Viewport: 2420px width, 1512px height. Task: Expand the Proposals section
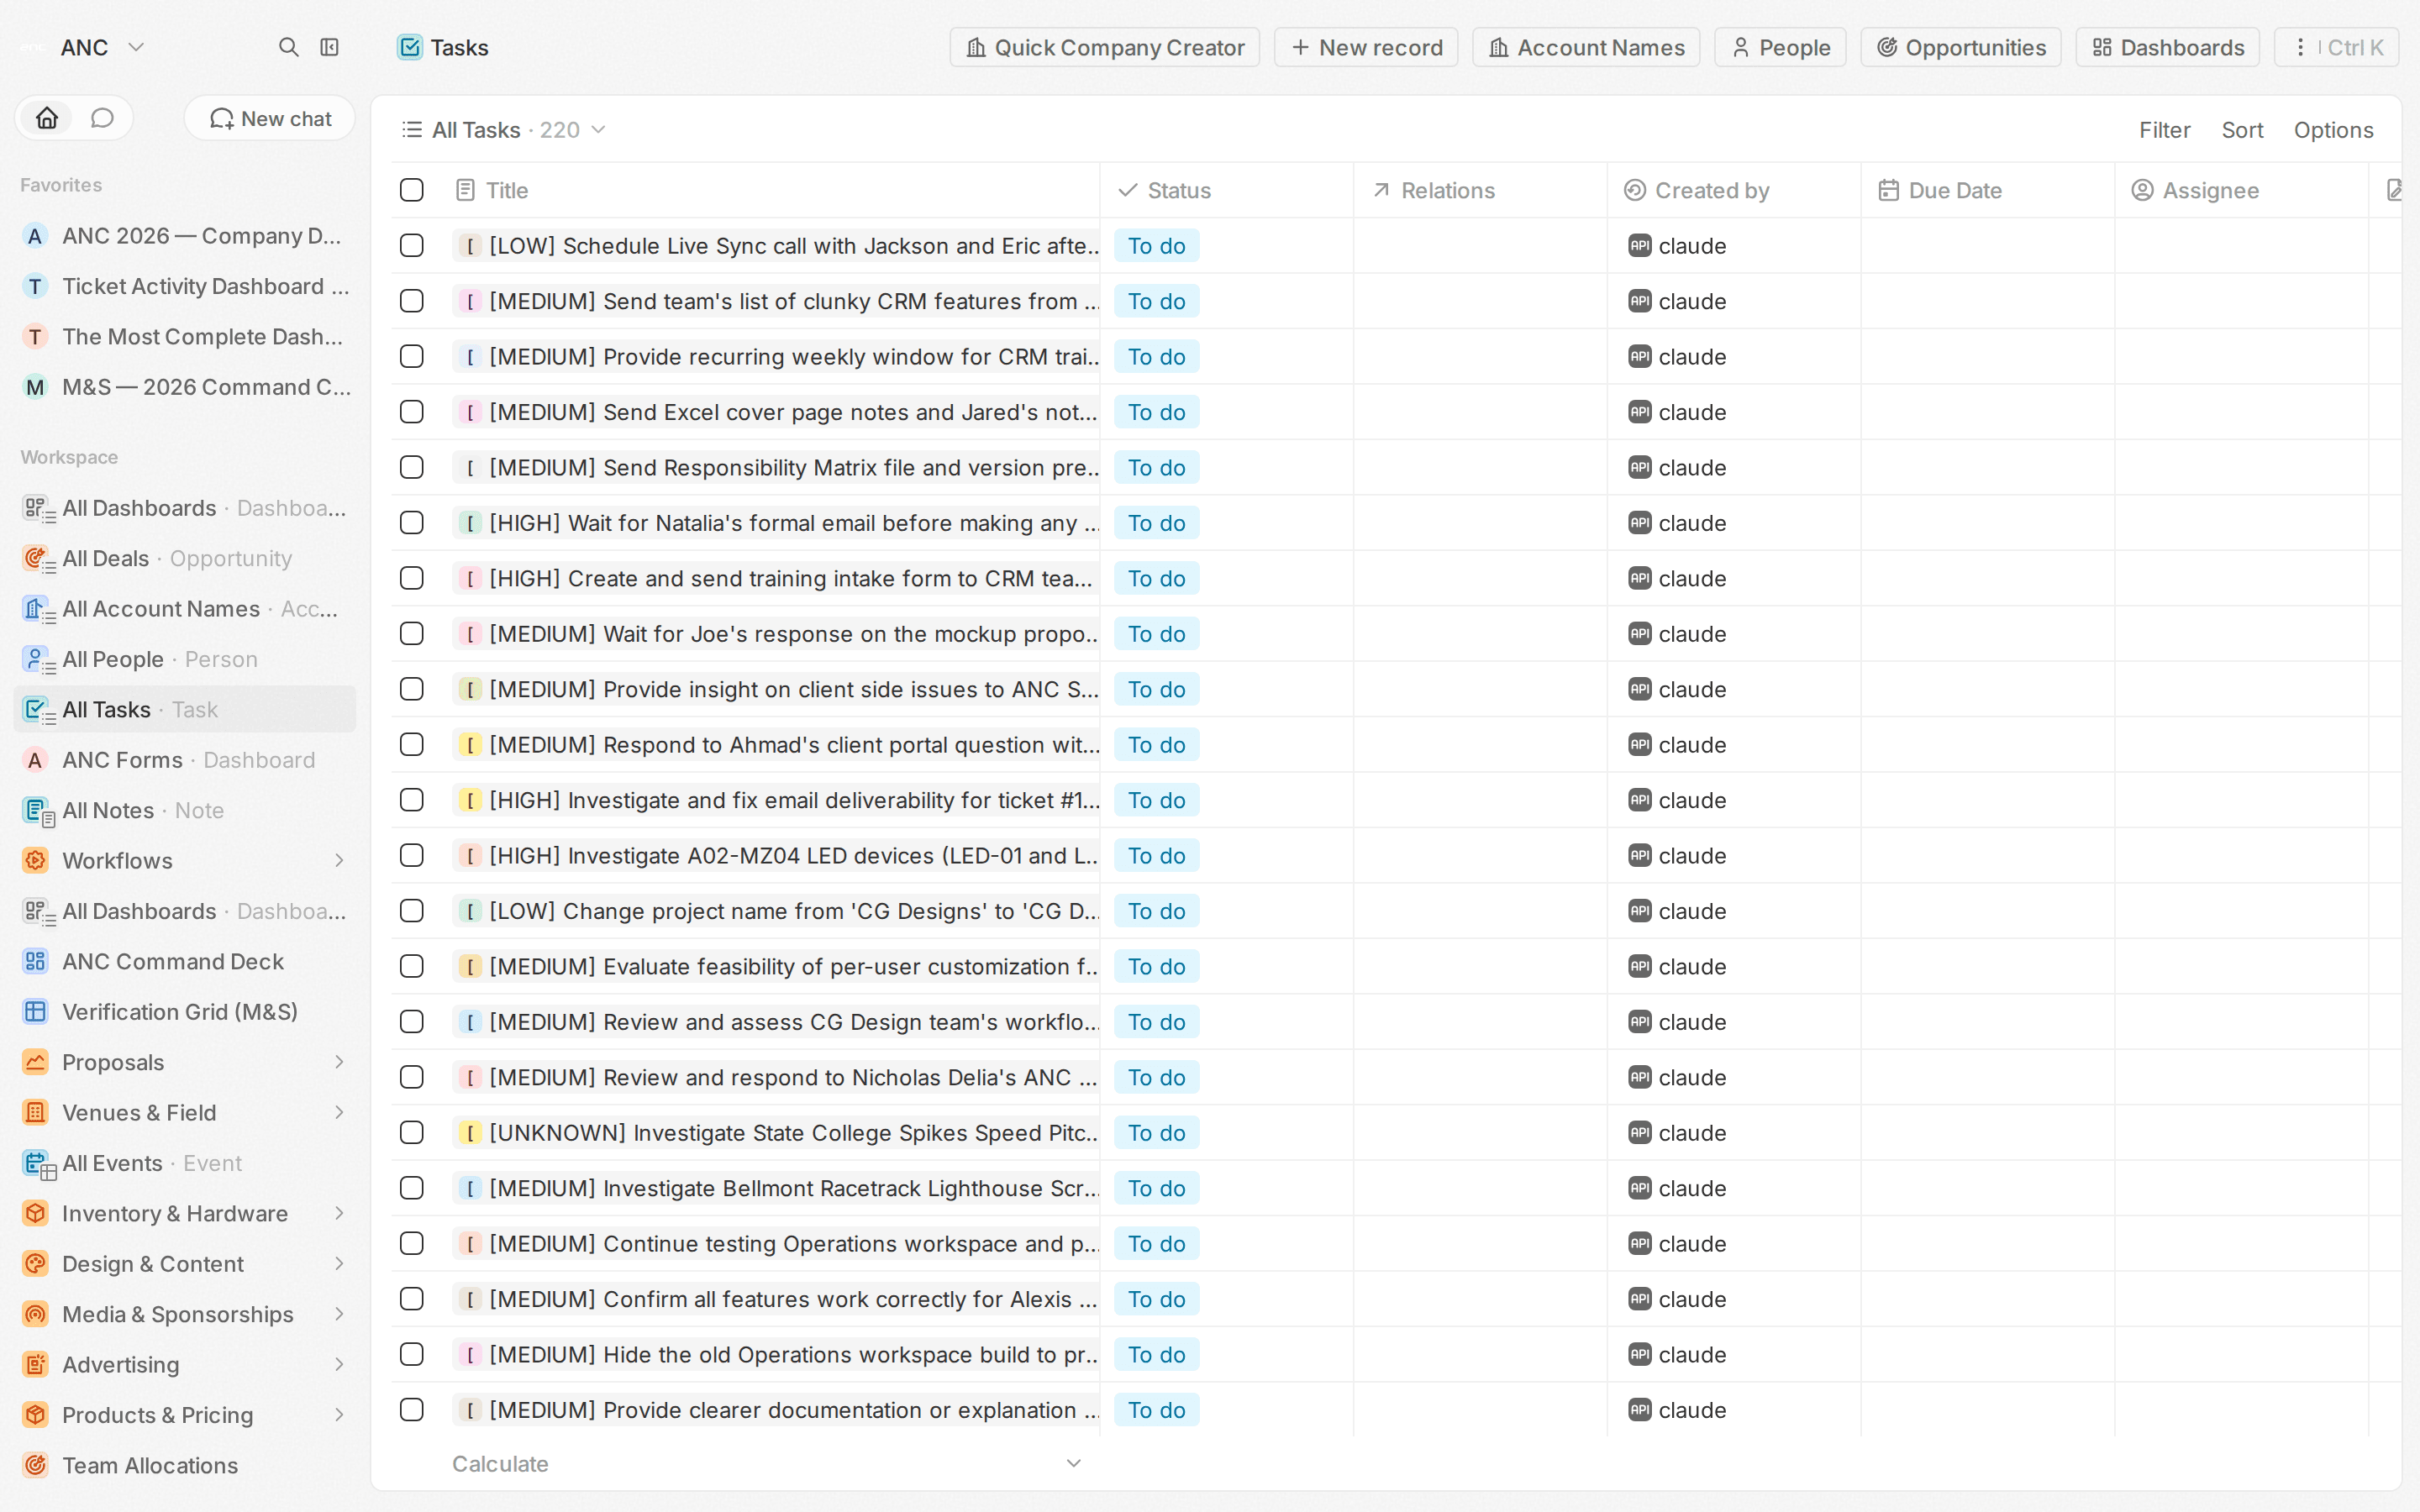click(339, 1062)
